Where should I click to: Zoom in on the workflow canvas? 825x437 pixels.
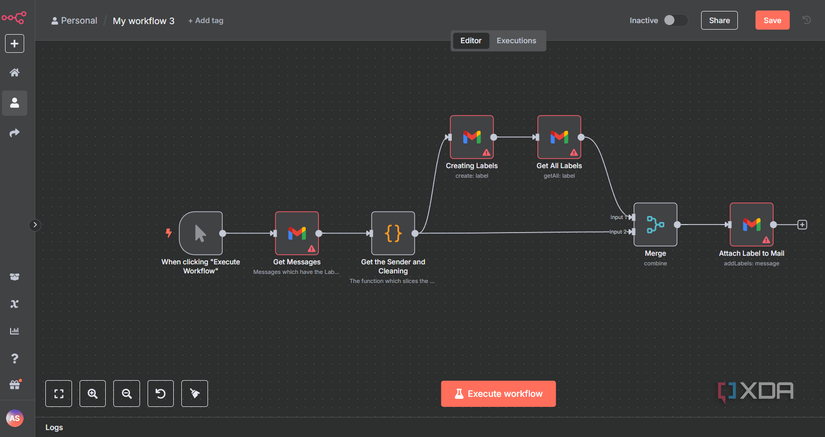[93, 393]
